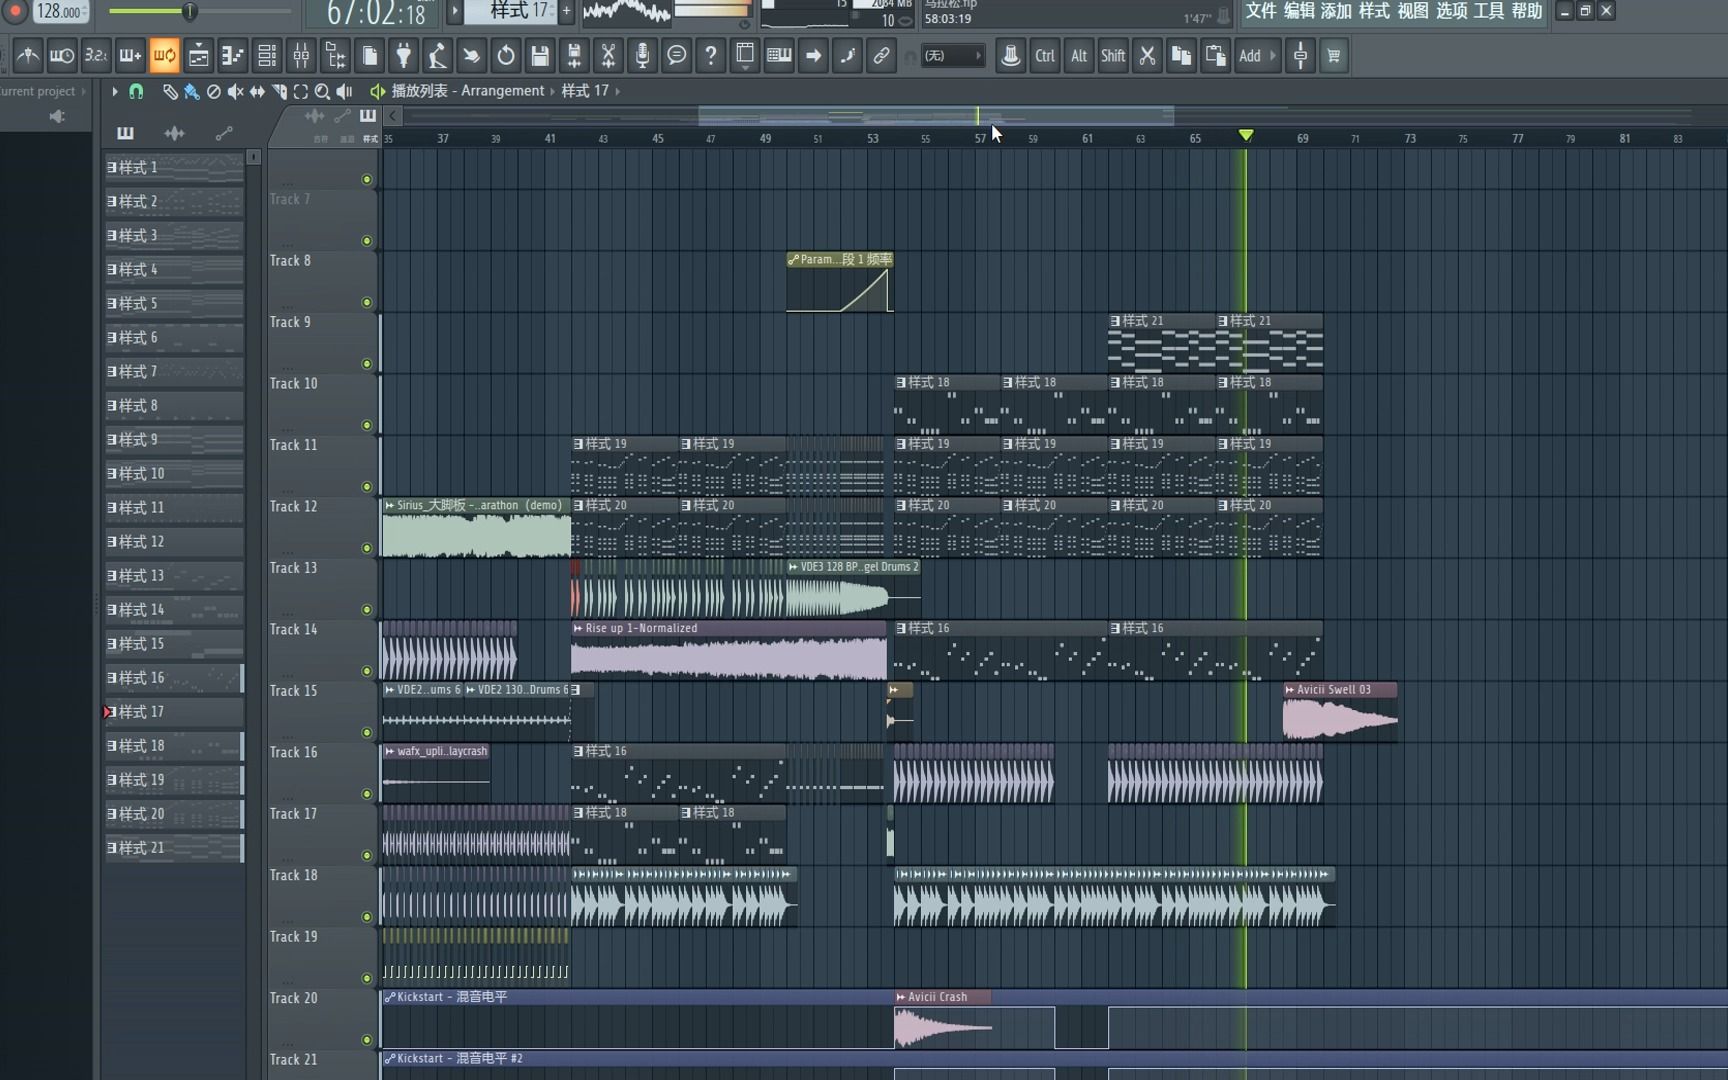The image size is (1728, 1080).
Task: Toggle the Shift modifier button
Action: pos(1113,56)
